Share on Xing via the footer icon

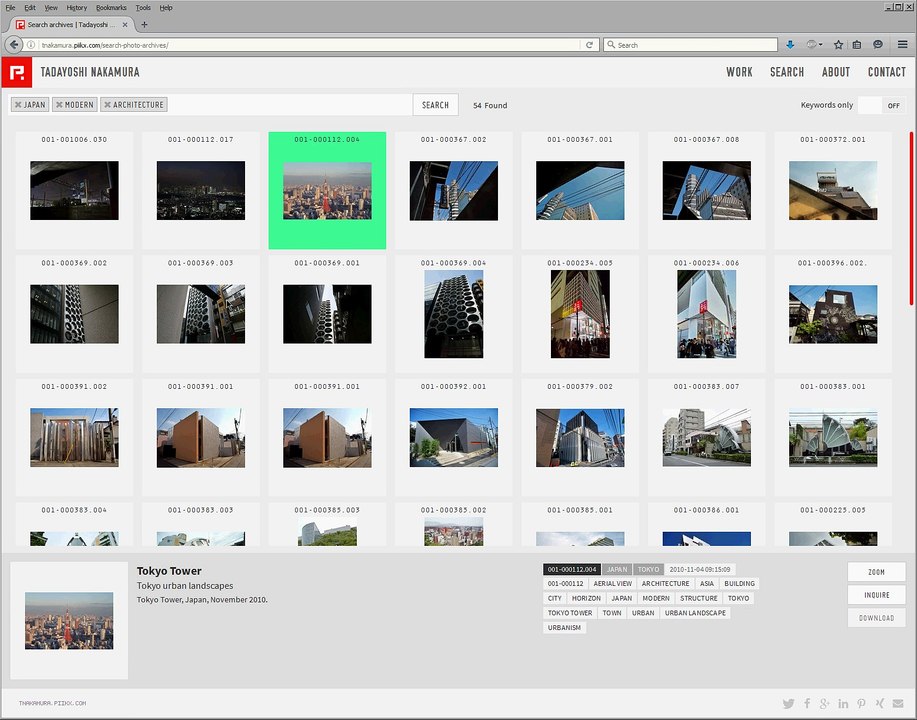[880, 704]
